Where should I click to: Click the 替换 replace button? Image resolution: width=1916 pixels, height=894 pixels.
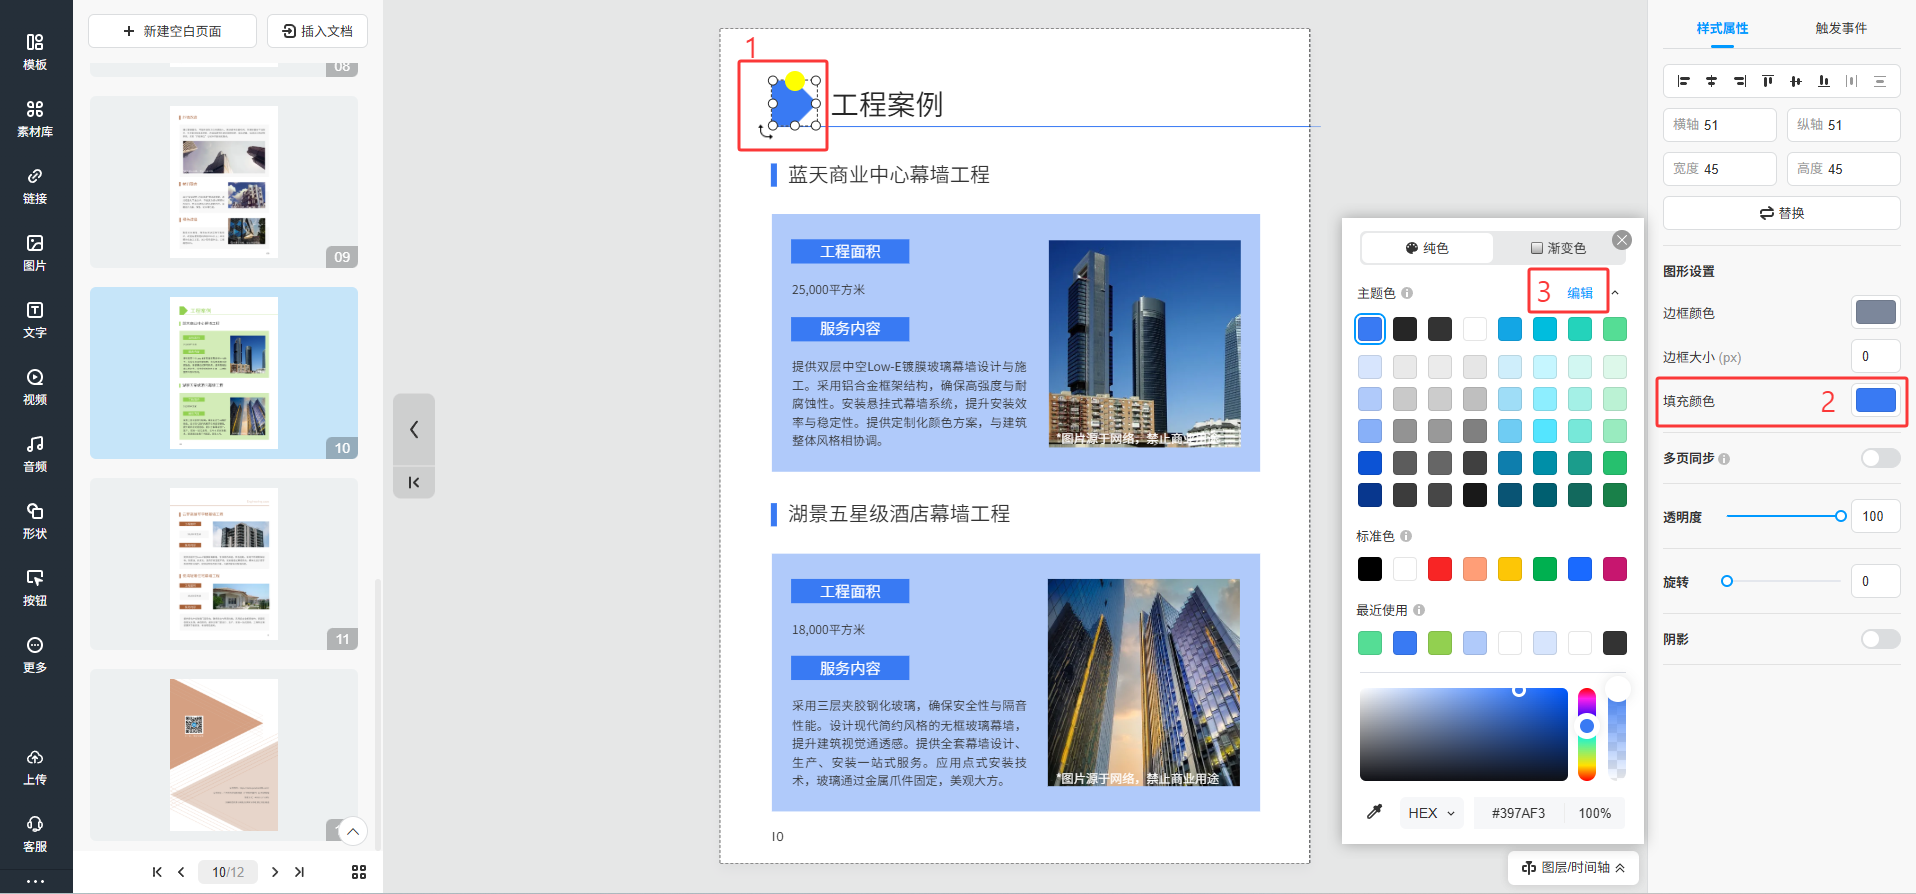(1781, 213)
